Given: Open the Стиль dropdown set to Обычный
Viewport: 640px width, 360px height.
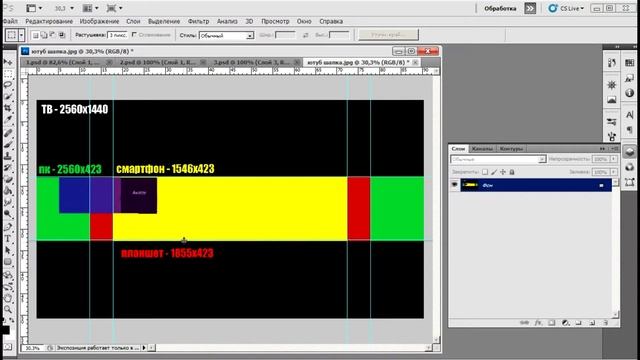Looking at the screenshot, I should pyautogui.click(x=226, y=36).
